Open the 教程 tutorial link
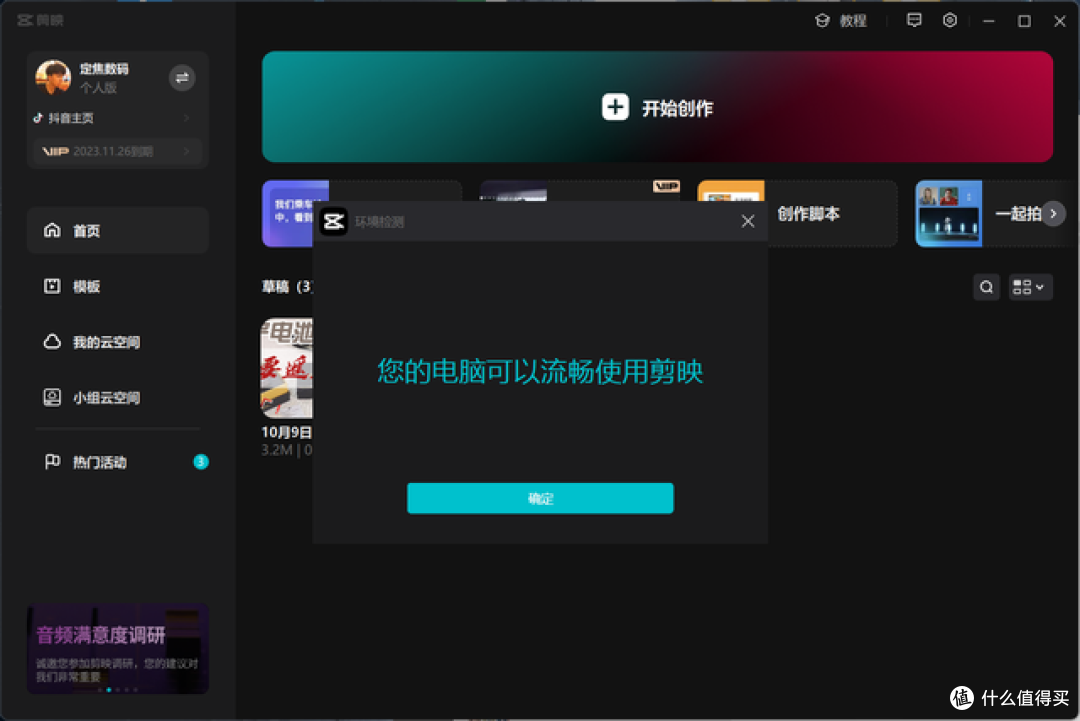1080x721 pixels. (840, 21)
